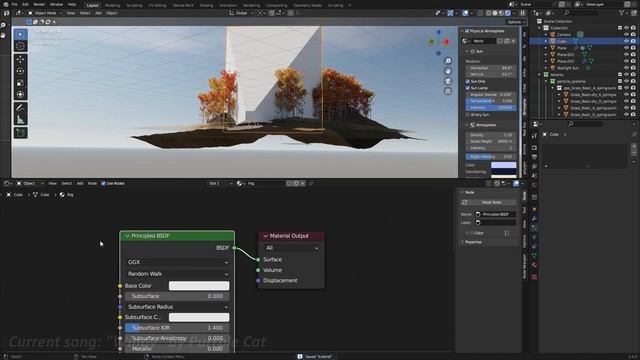
Task: Open the Material Output All target dropdown
Action: tap(291, 248)
